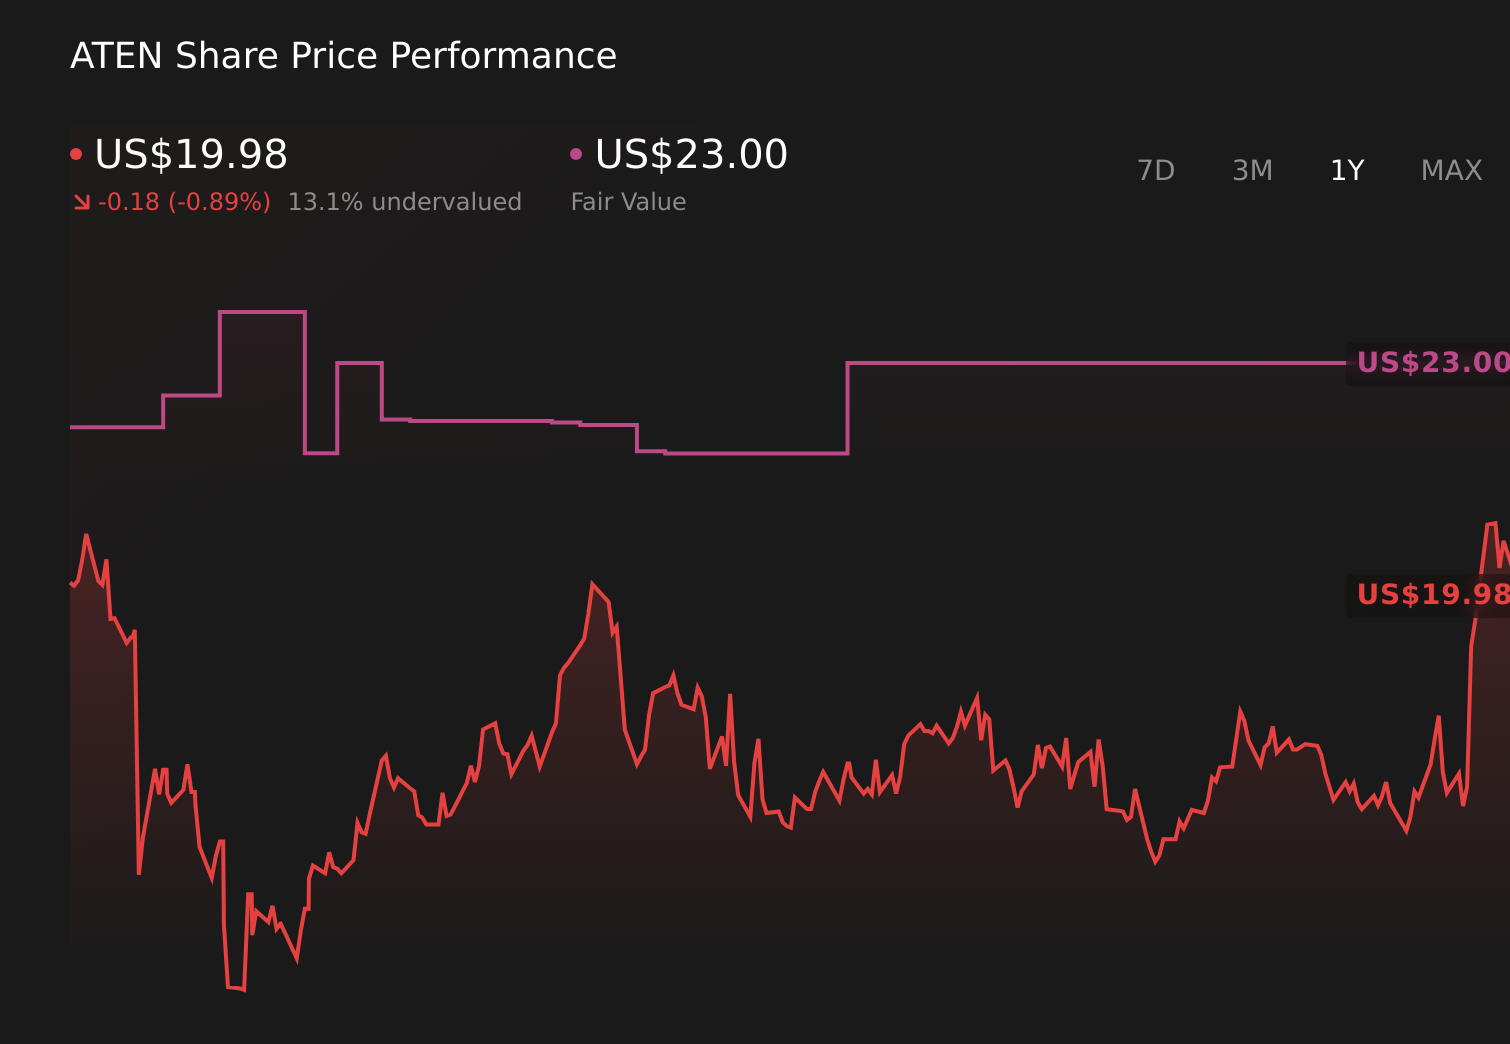Click the 'Fair Value' label

(628, 201)
